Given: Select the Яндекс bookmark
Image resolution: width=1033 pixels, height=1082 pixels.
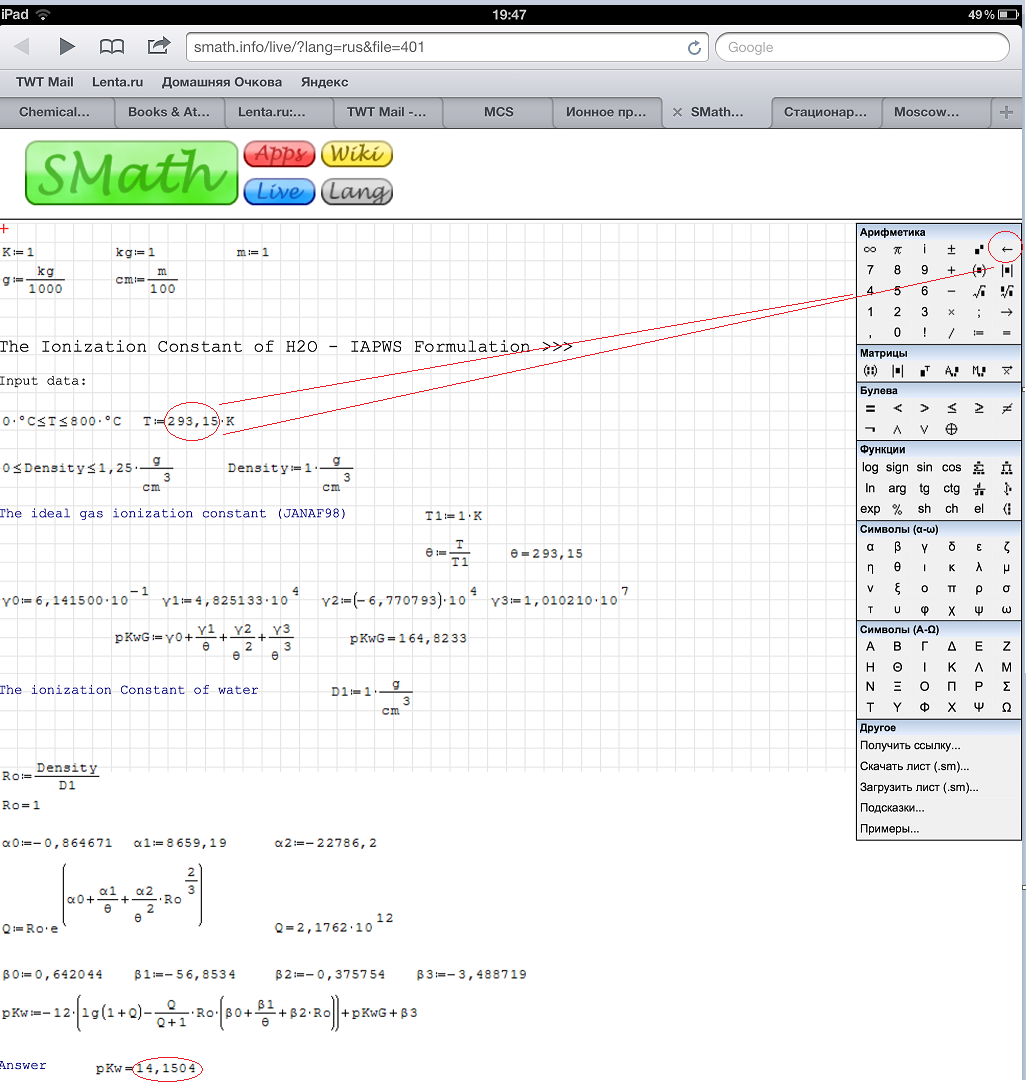Looking at the screenshot, I should coord(324,81).
